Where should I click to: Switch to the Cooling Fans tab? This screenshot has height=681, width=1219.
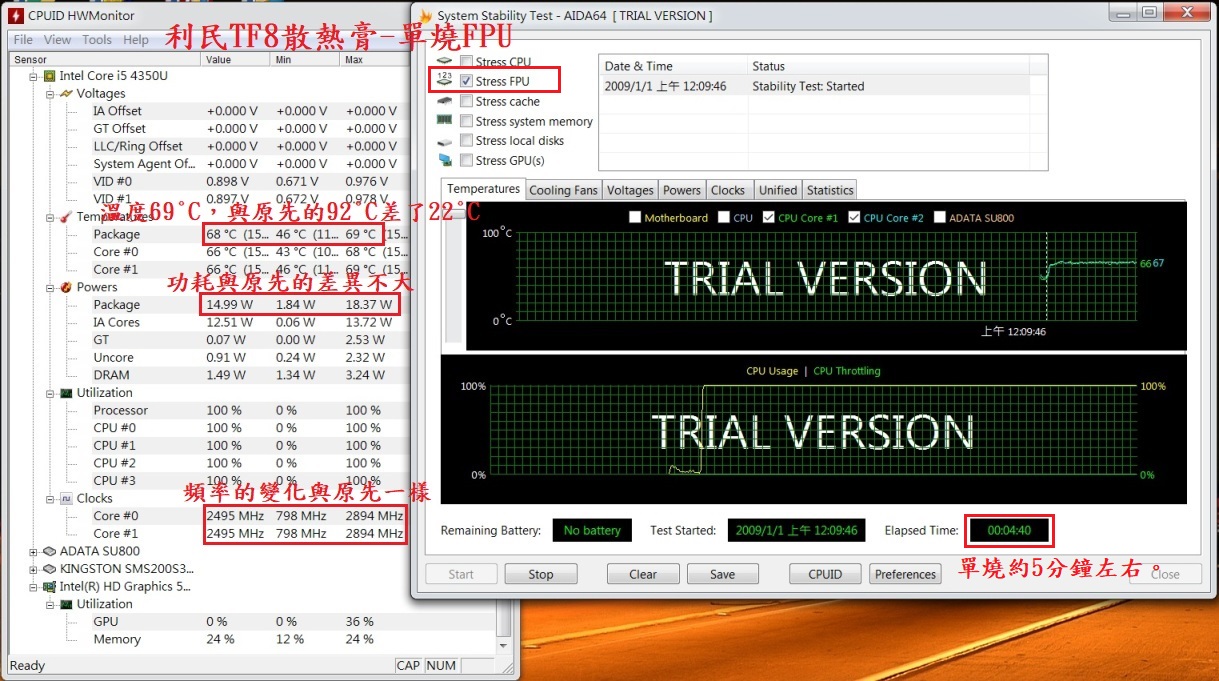coord(563,190)
